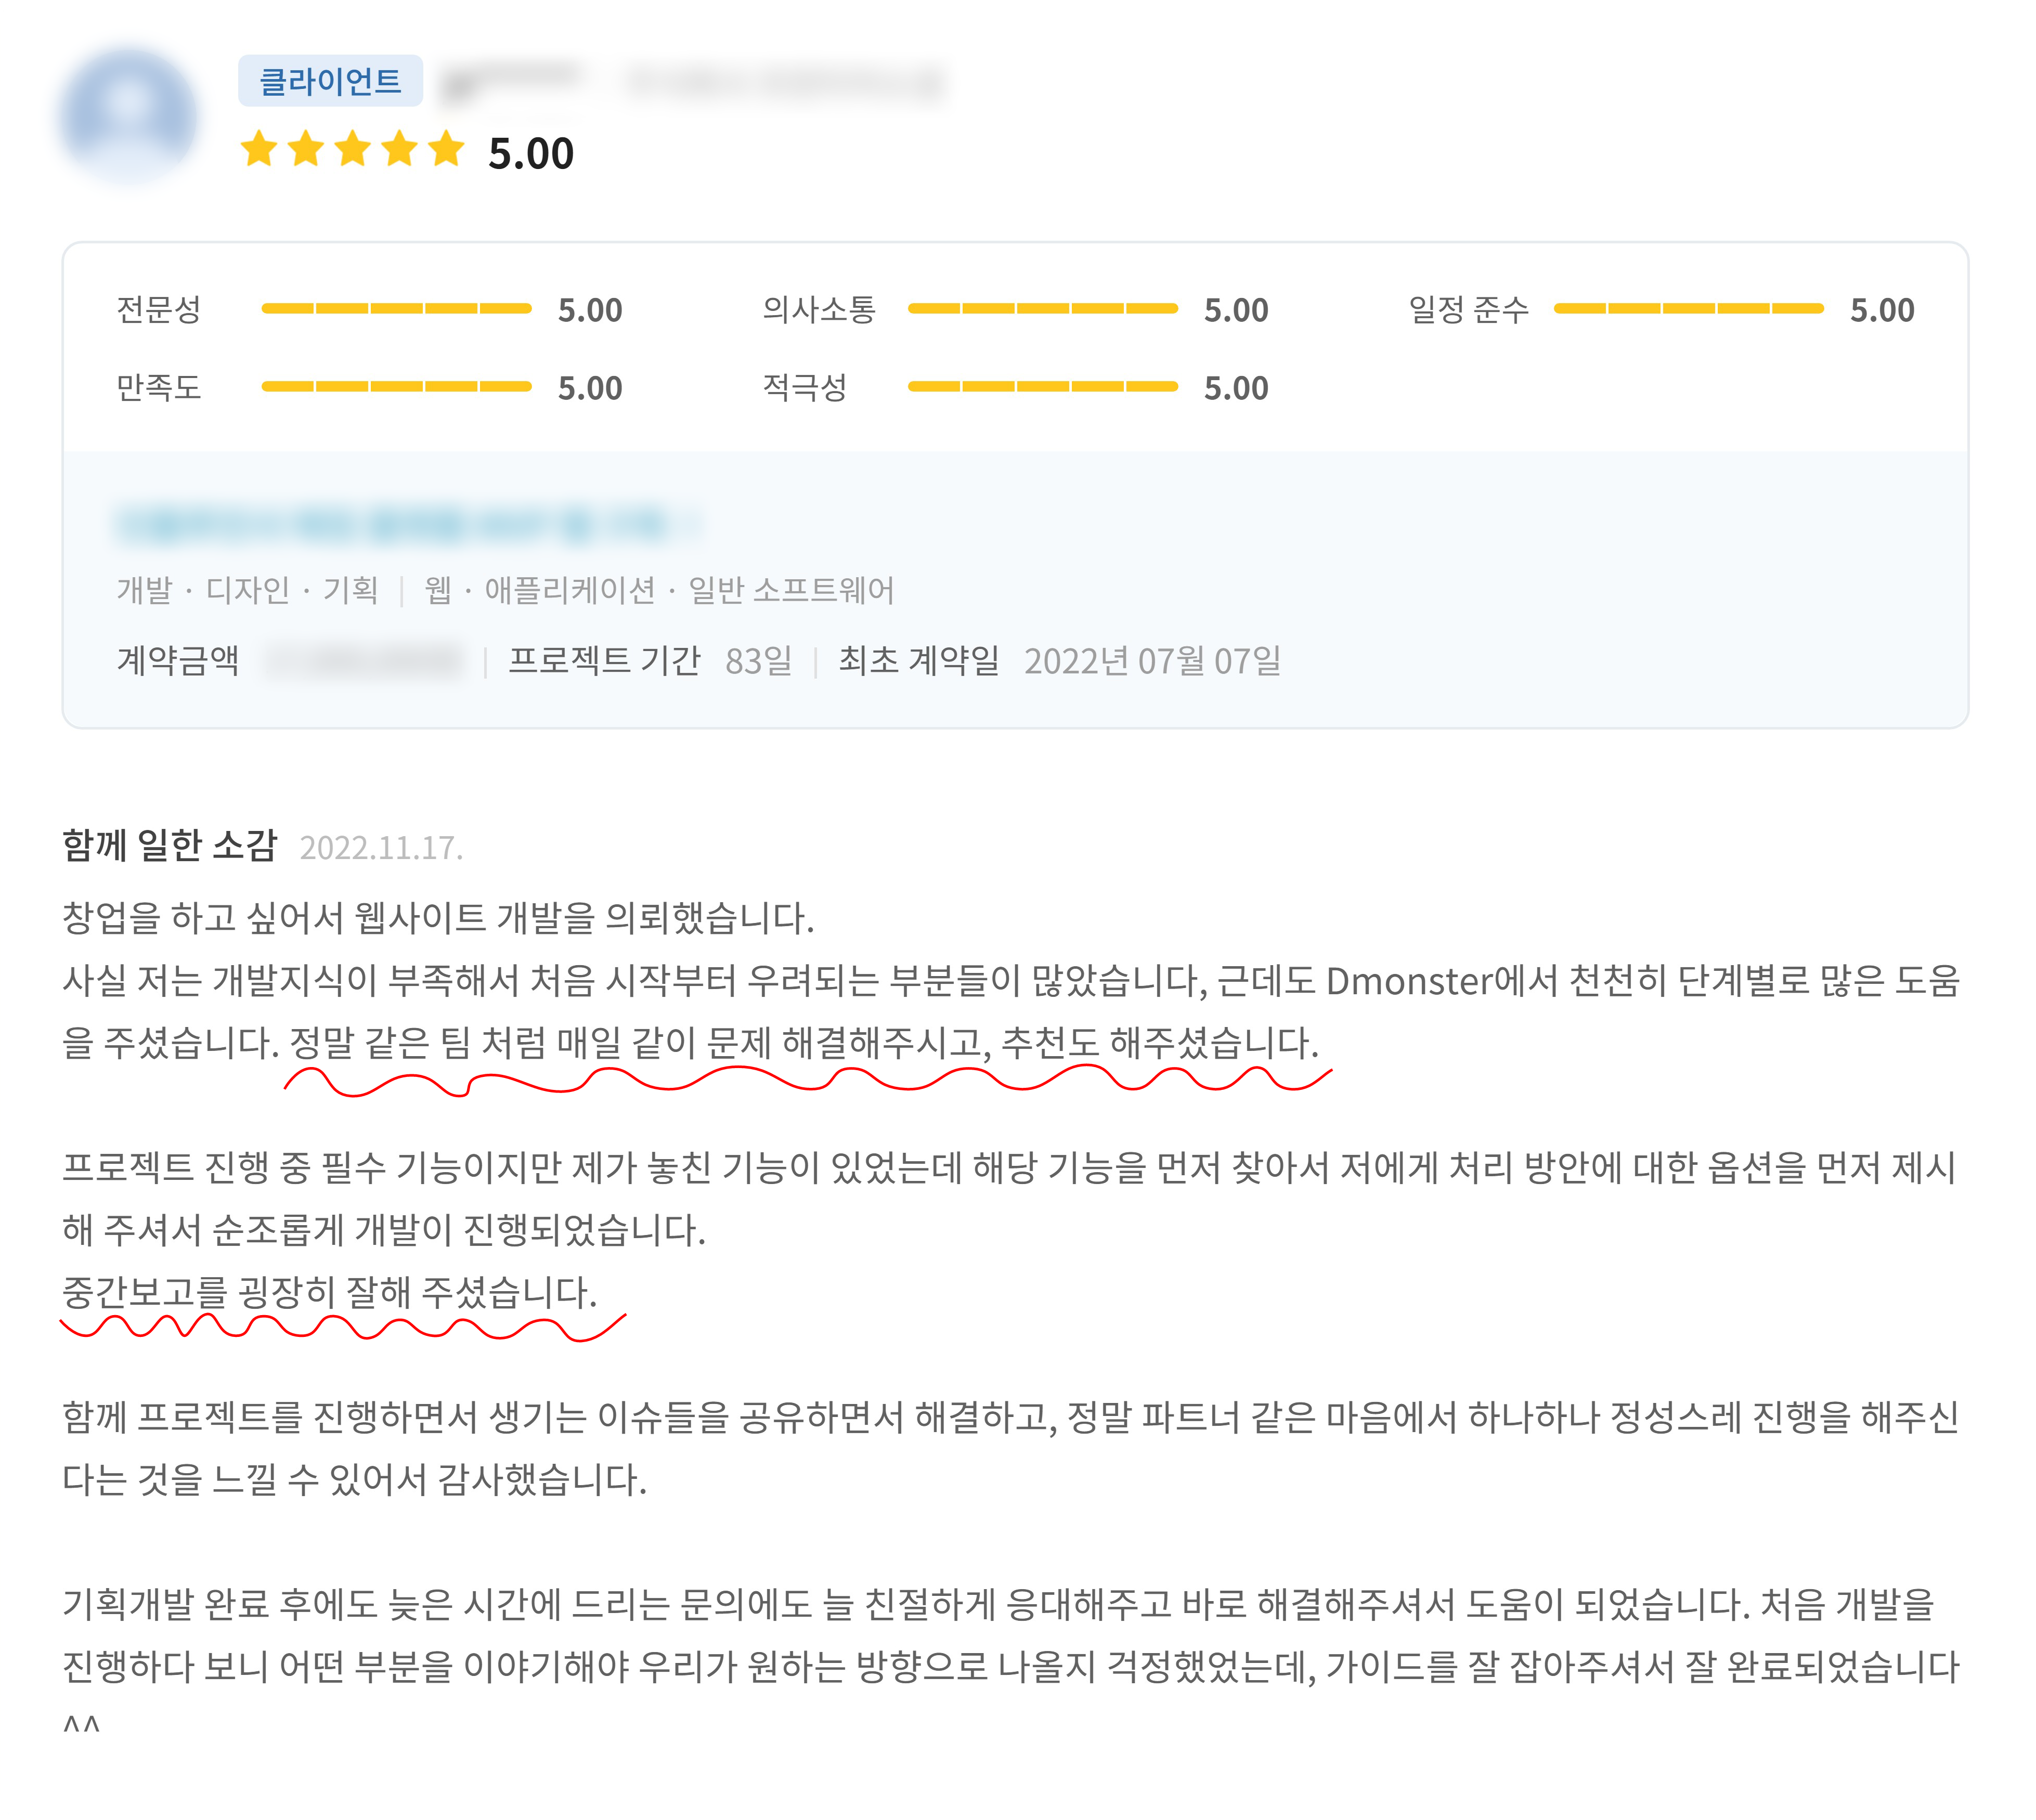Open the blurred project title link
2036x1820 pixels.
click(x=408, y=524)
